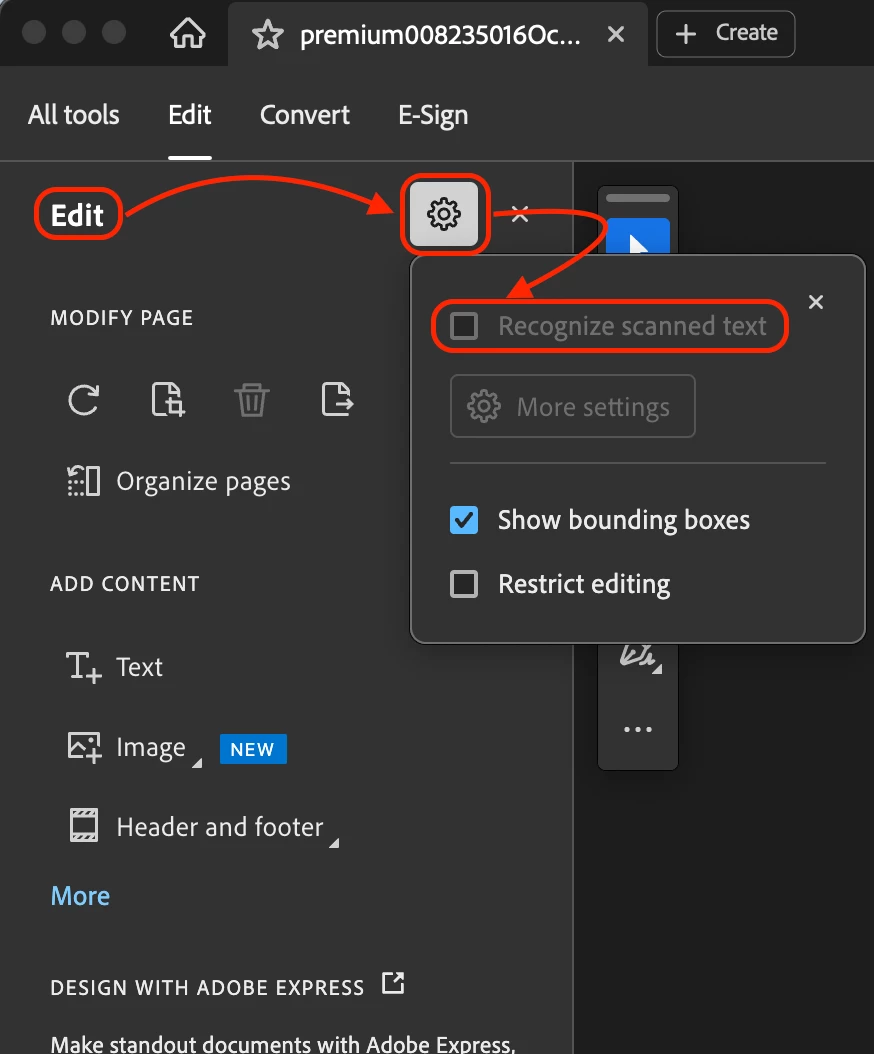The height and width of the screenshot is (1054, 874).
Task: Click the Image add icon
Action: click(x=84, y=747)
